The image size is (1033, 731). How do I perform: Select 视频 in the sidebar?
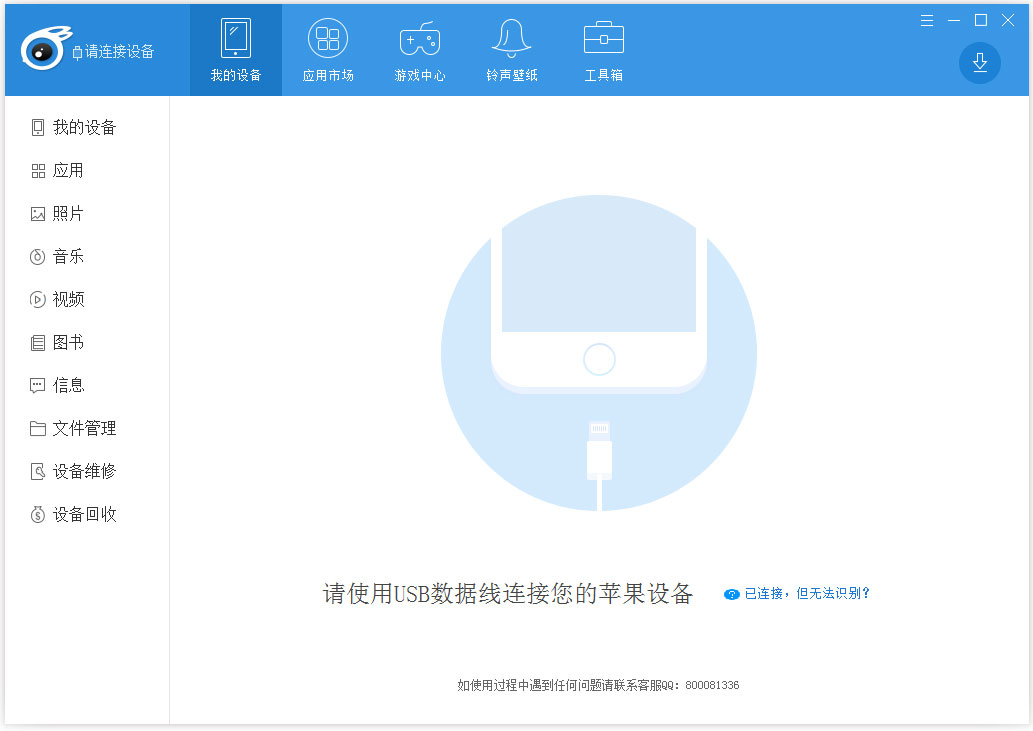(x=67, y=299)
